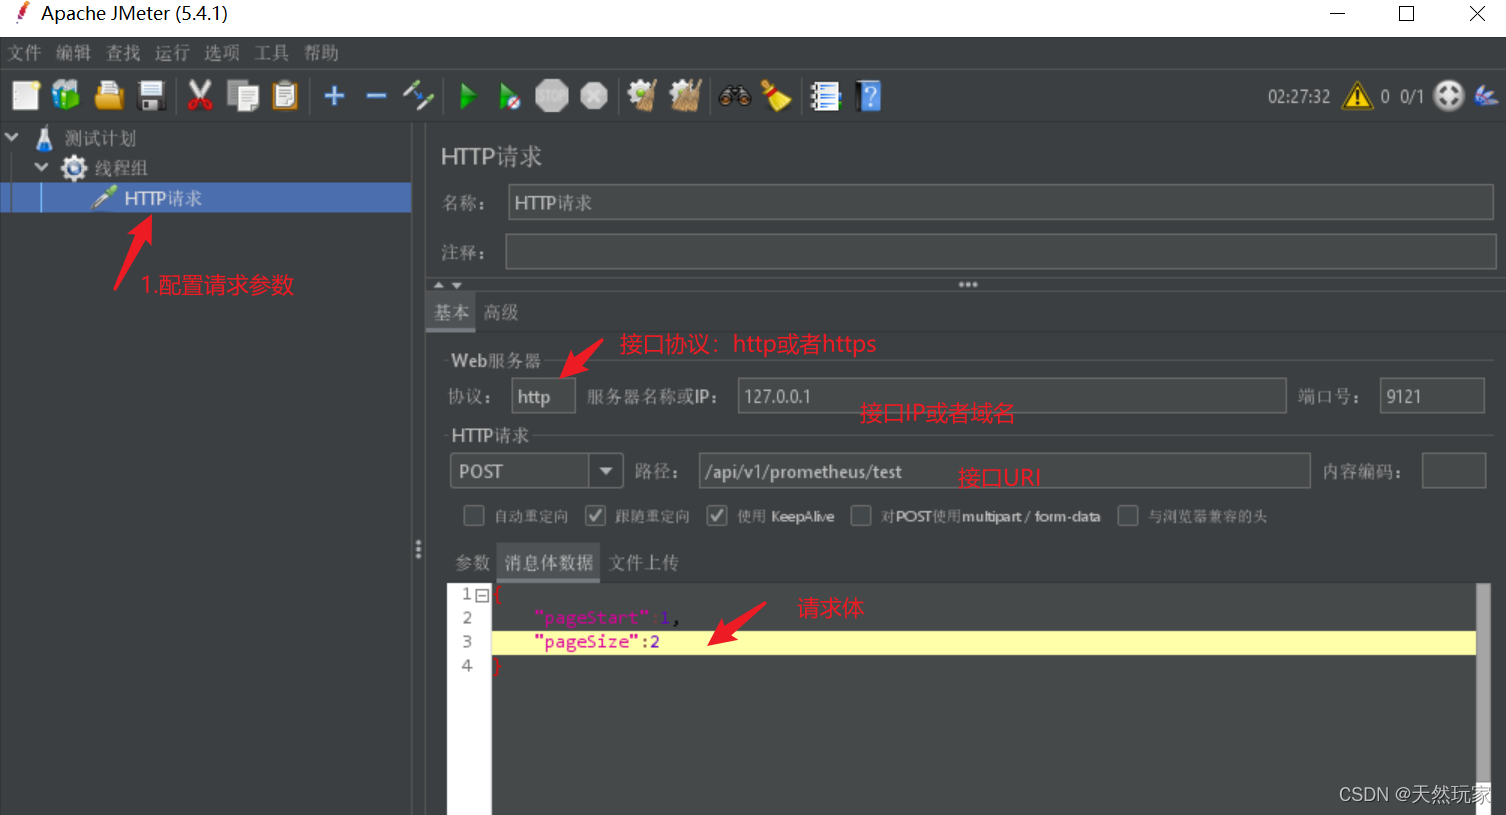Switch to the 文件上传 tab
1506x815 pixels.
pos(644,562)
